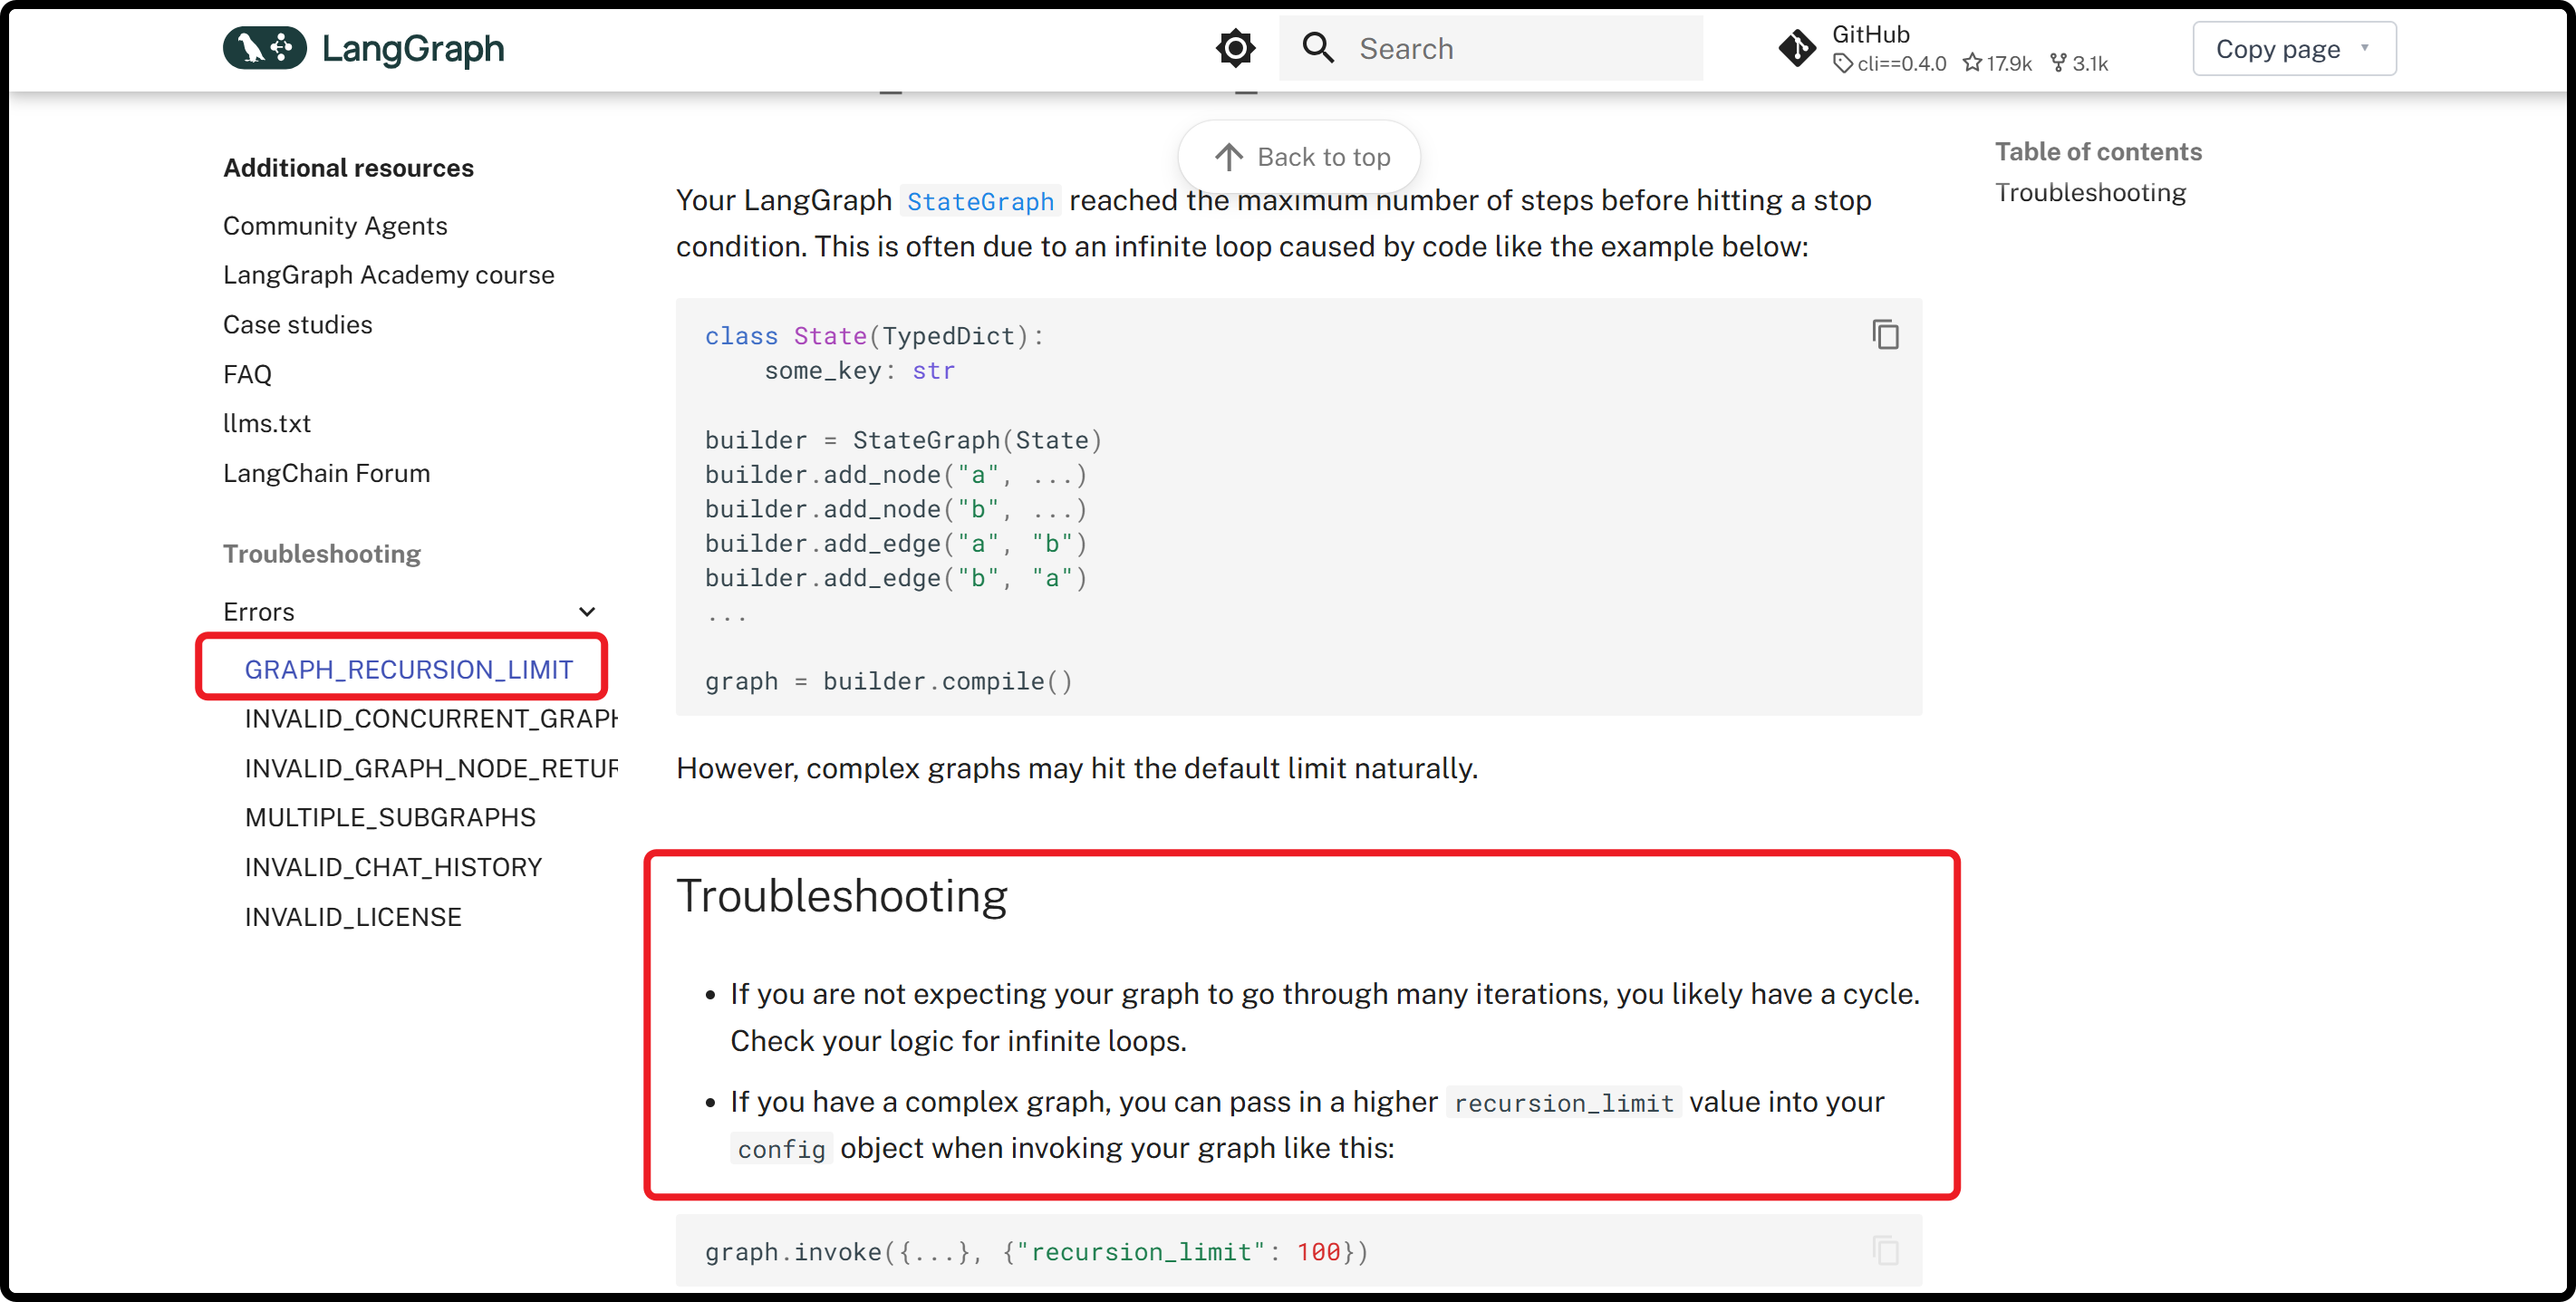Select GRAPH_RECURSION_LIMIT in sidebar
This screenshot has width=2576, height=1302.
tap(408, 669)
